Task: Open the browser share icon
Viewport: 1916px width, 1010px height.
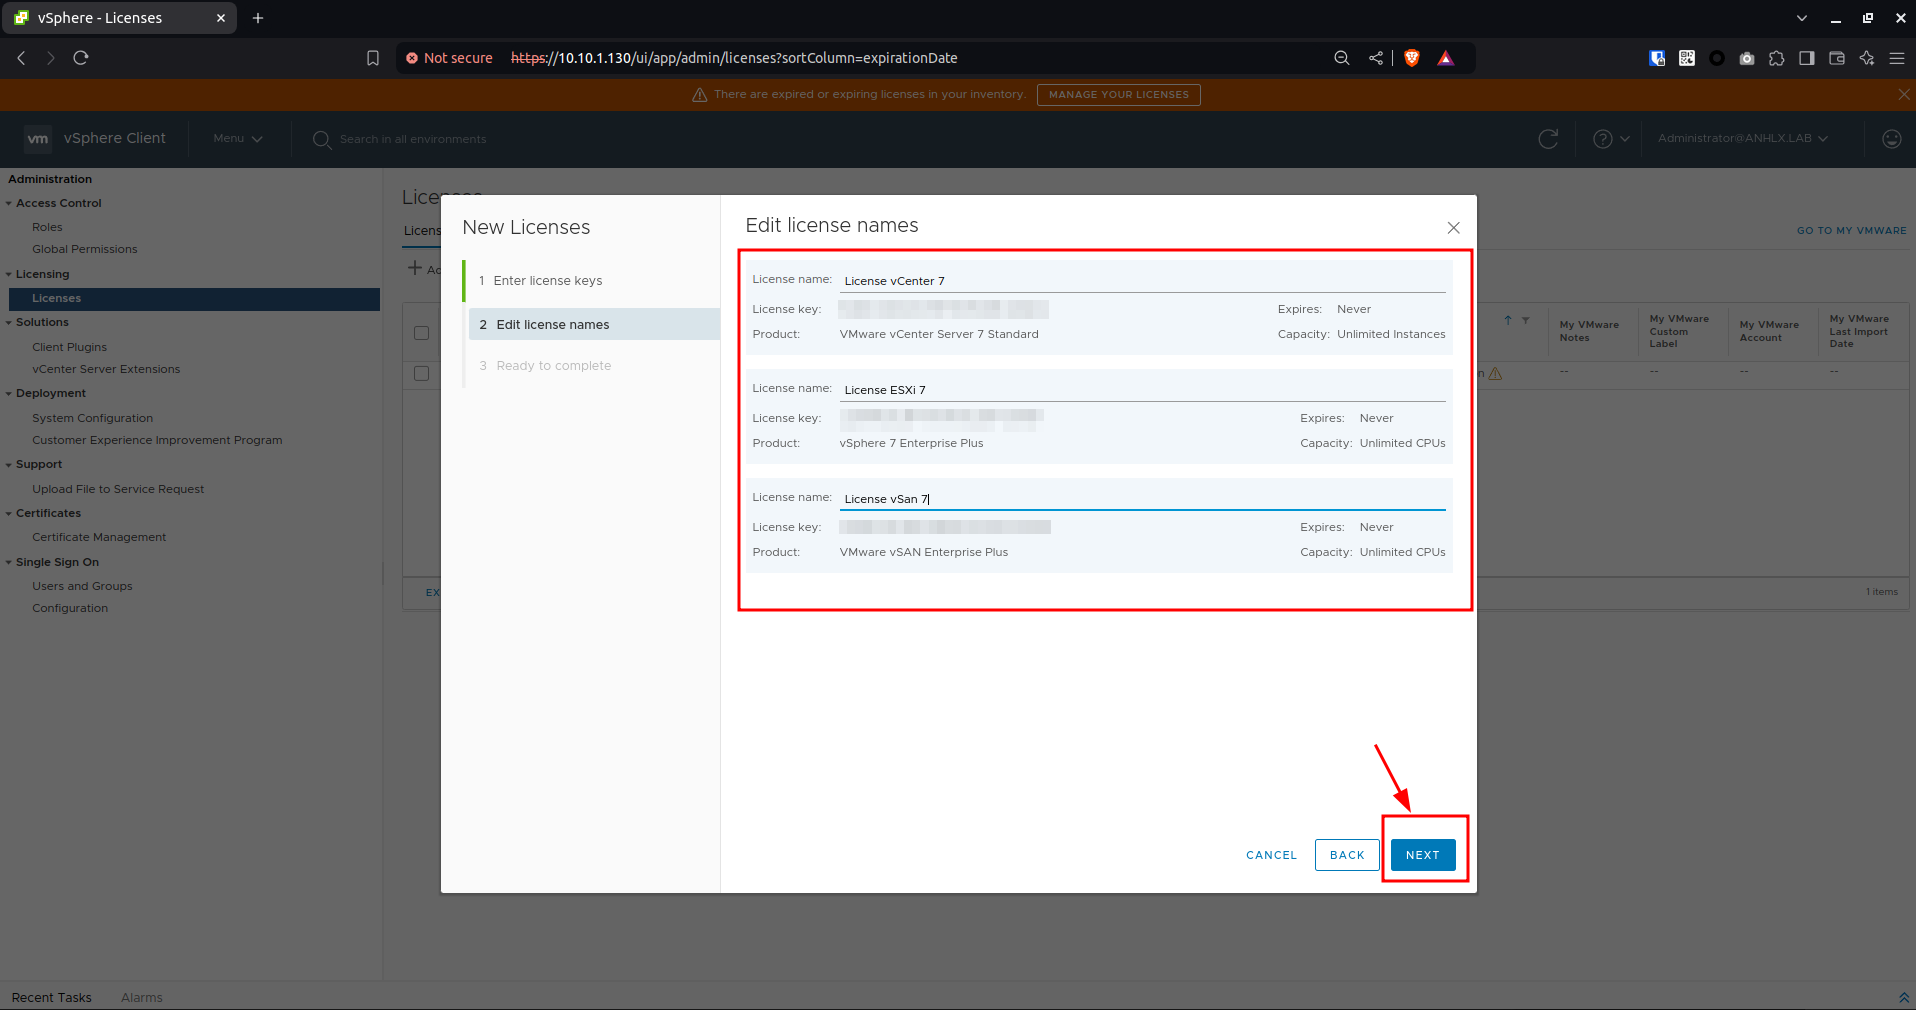Action: click(1376, 58)
